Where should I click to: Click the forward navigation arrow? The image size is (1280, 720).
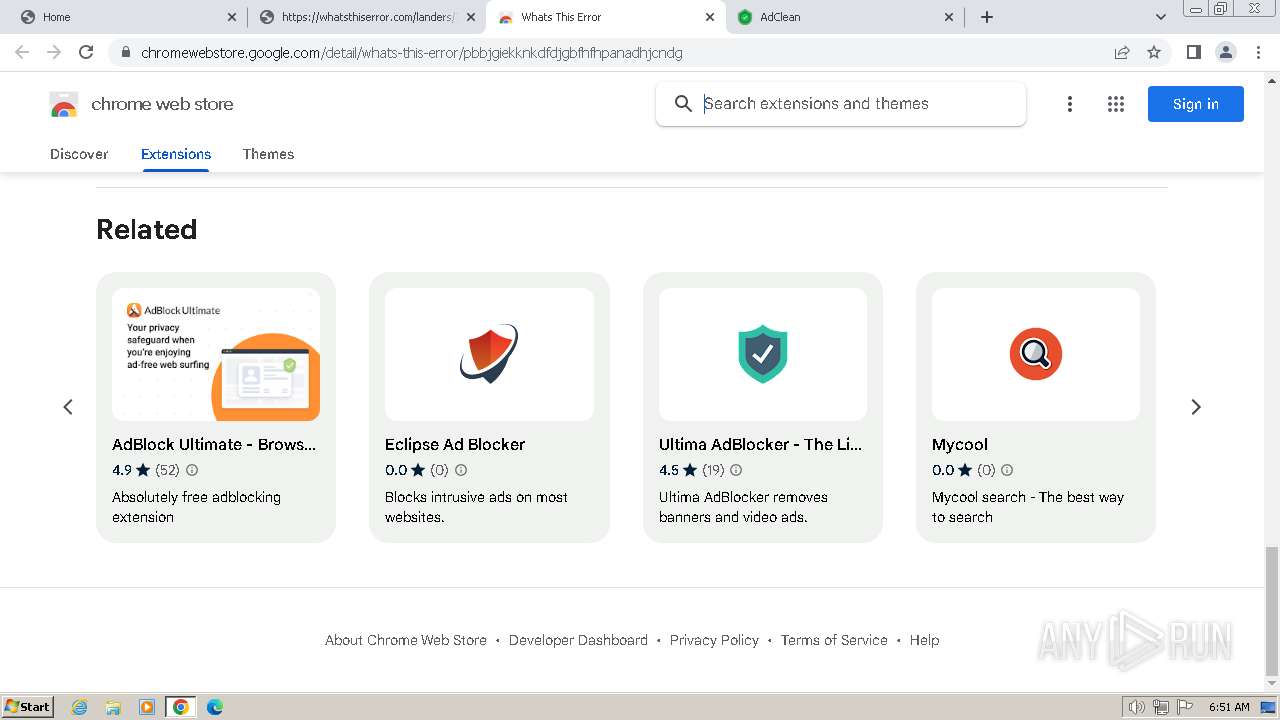(x=54, y=52)
